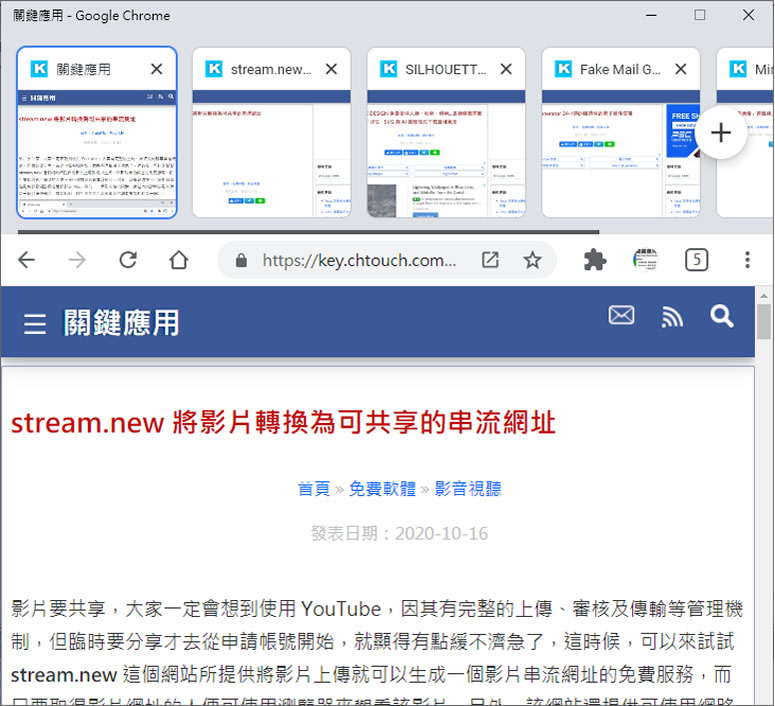Go to 首頁 breadcrumb link
775x706 pixels.
tap(314, 488)
